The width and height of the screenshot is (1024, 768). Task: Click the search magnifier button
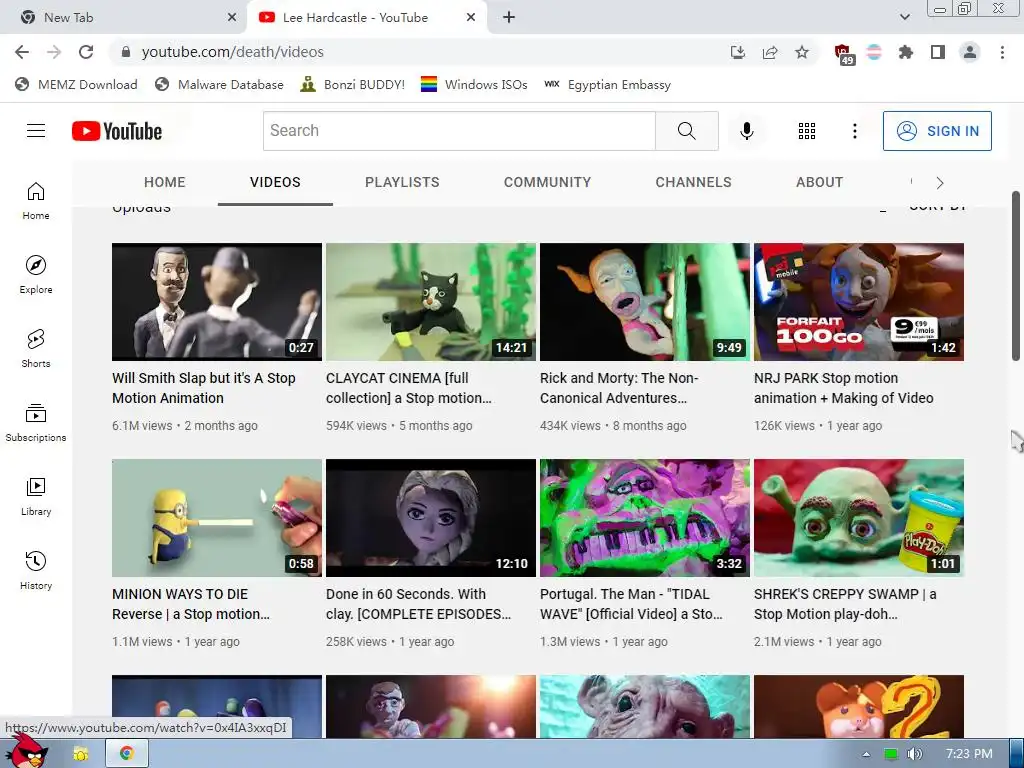686,131
